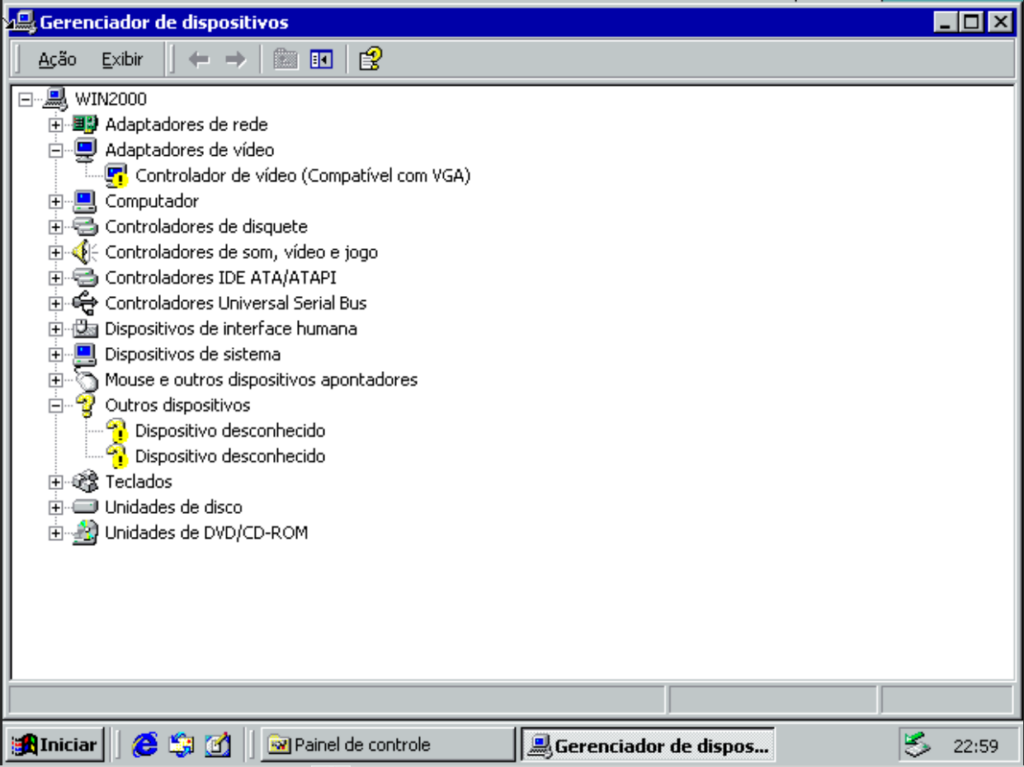The height and width of the screenshot is (767, 1024).
Task: Click the back arrow in the toolbar
Action: 199,60
